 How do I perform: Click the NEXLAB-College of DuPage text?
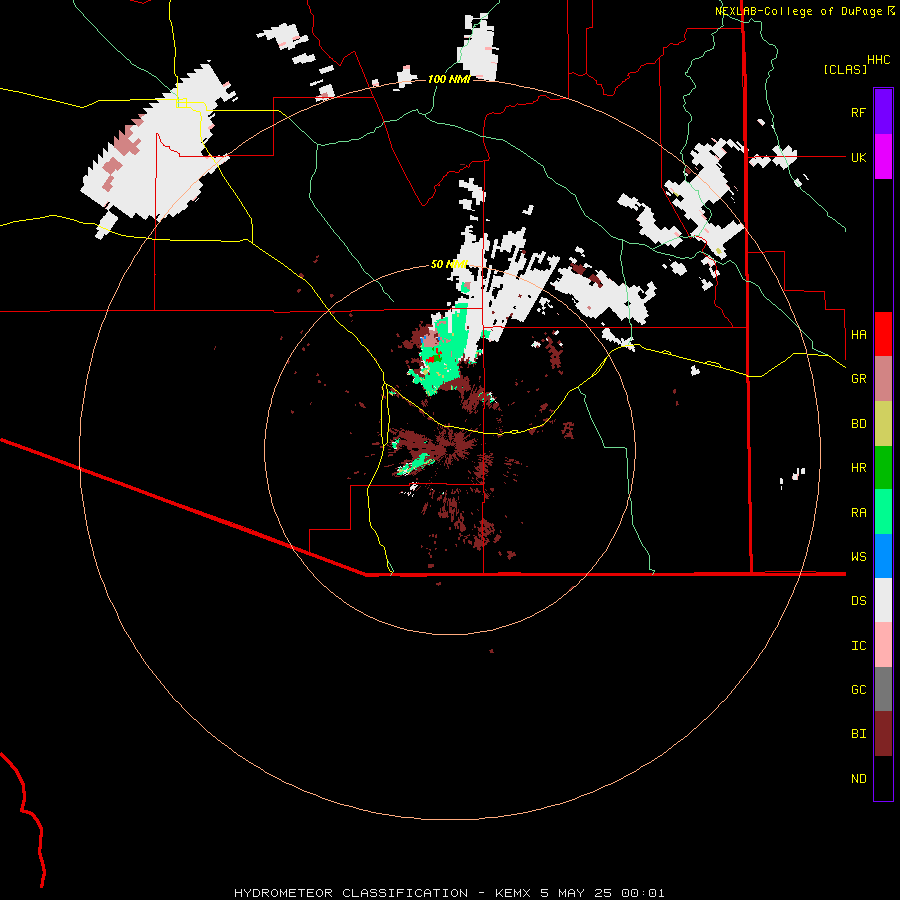click(x=798, y=11)
